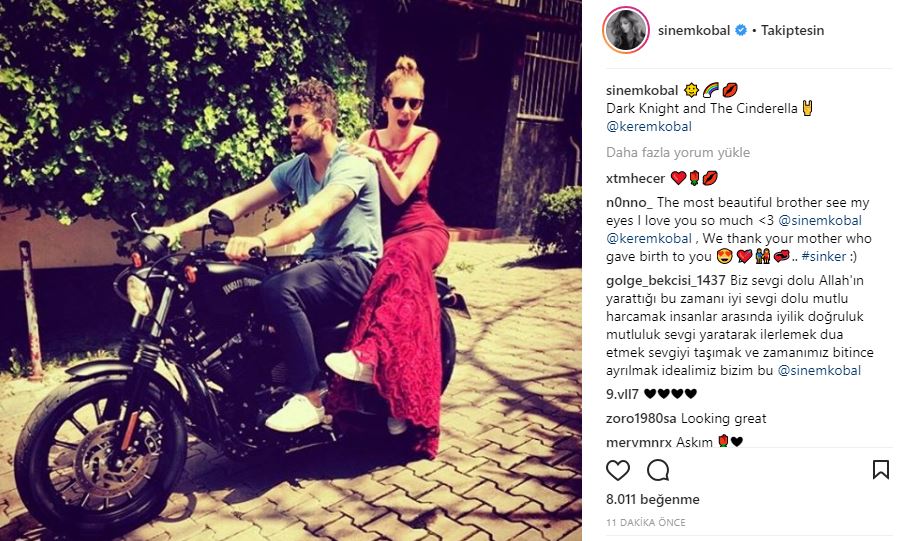Like the post with the heart icon
Image resolution: width=897 pixels, height=541 pixels.
[x=618, y=470]
